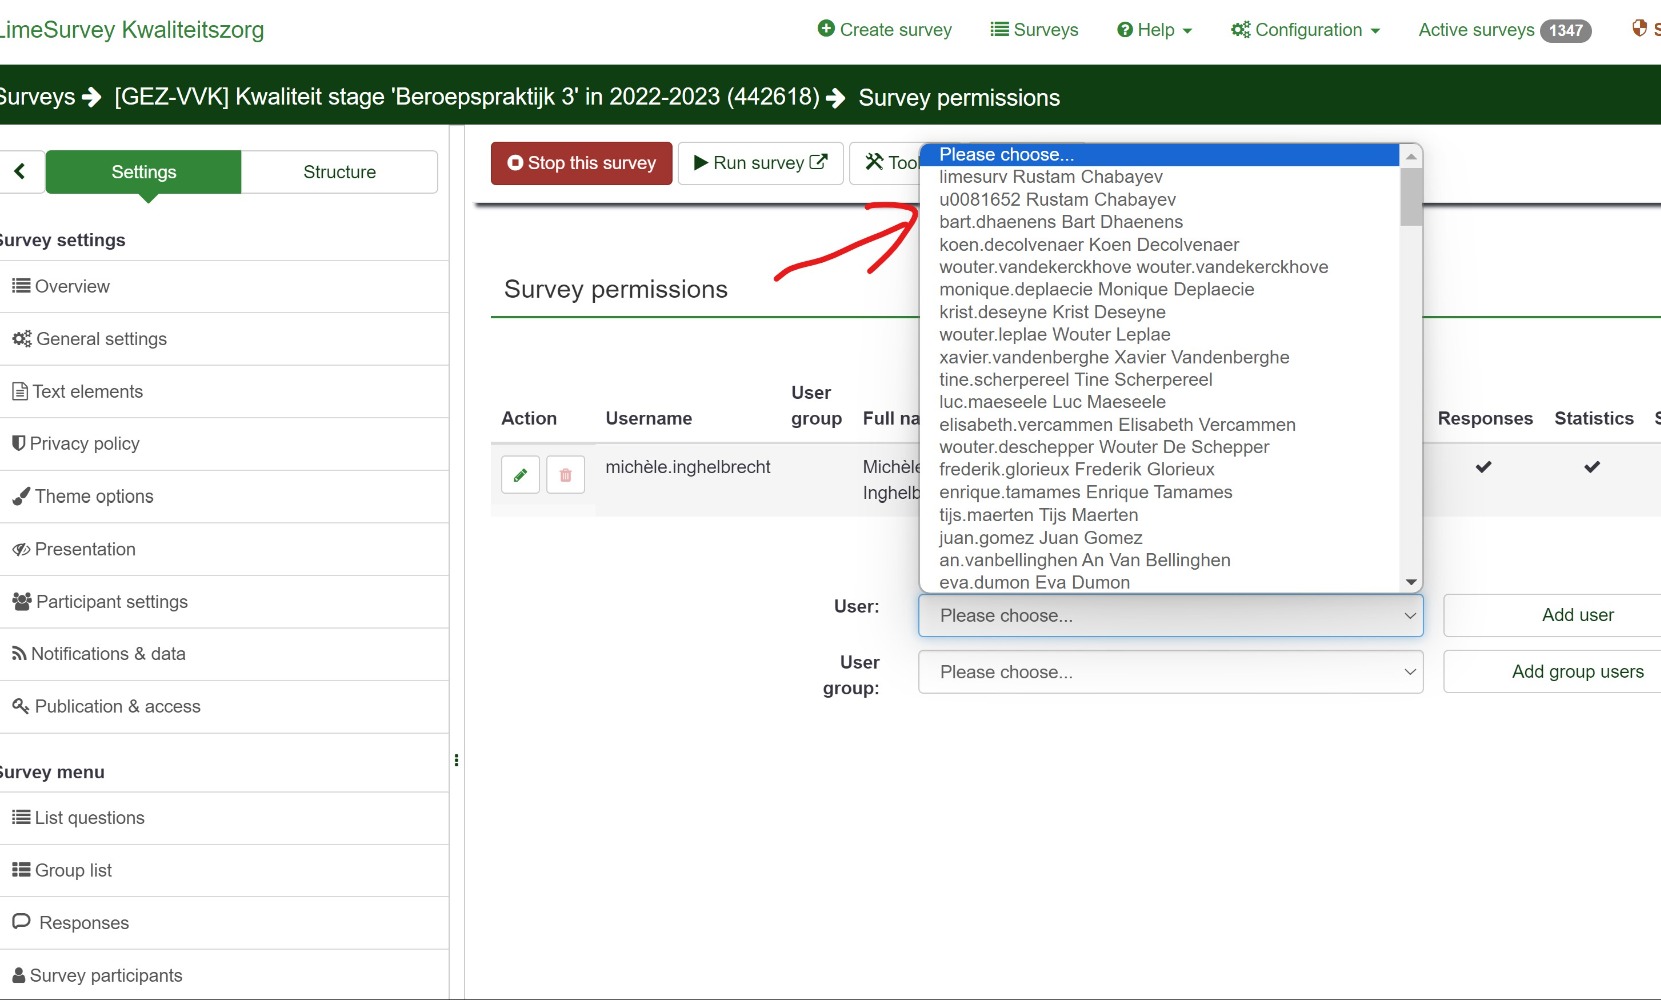
Task: Switch to the Structure tab
Action: 339,172
